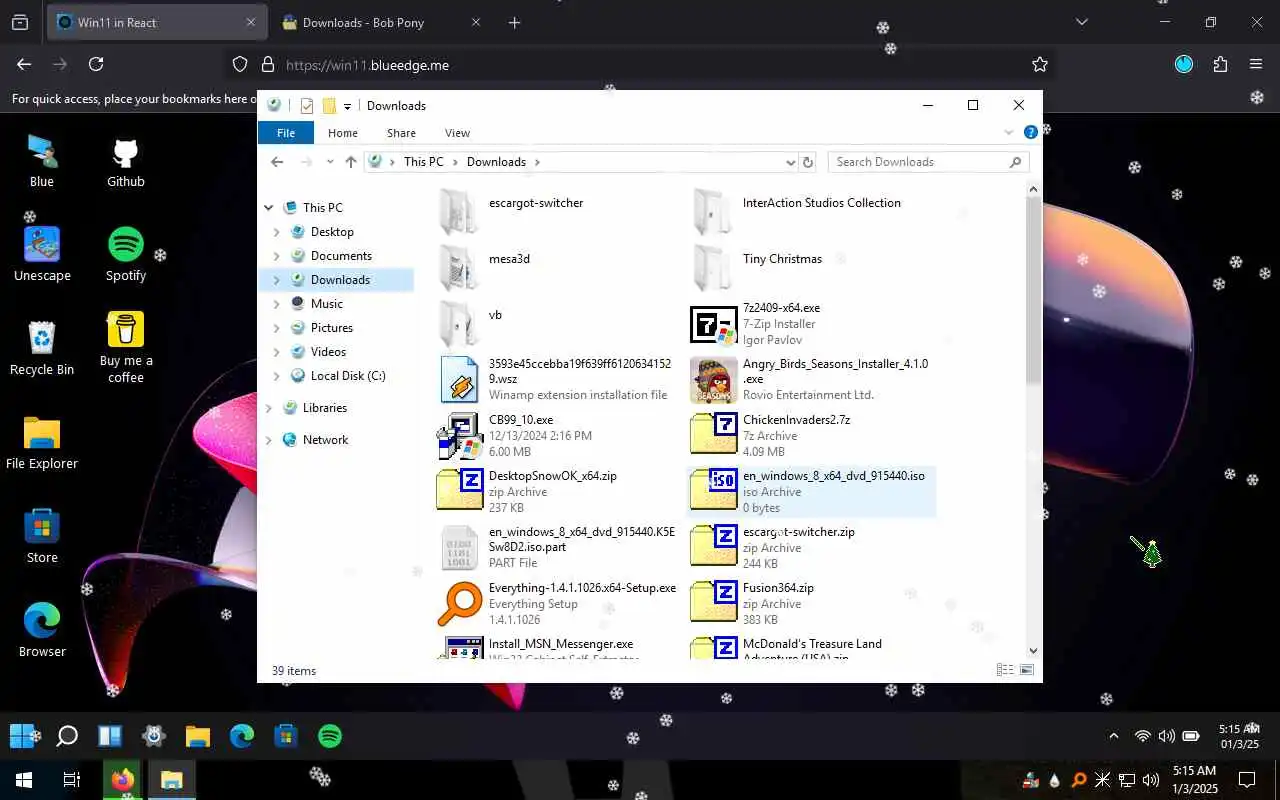
Task: Click Win11 Start button in inner taskbar
Action: pos(22,736)
